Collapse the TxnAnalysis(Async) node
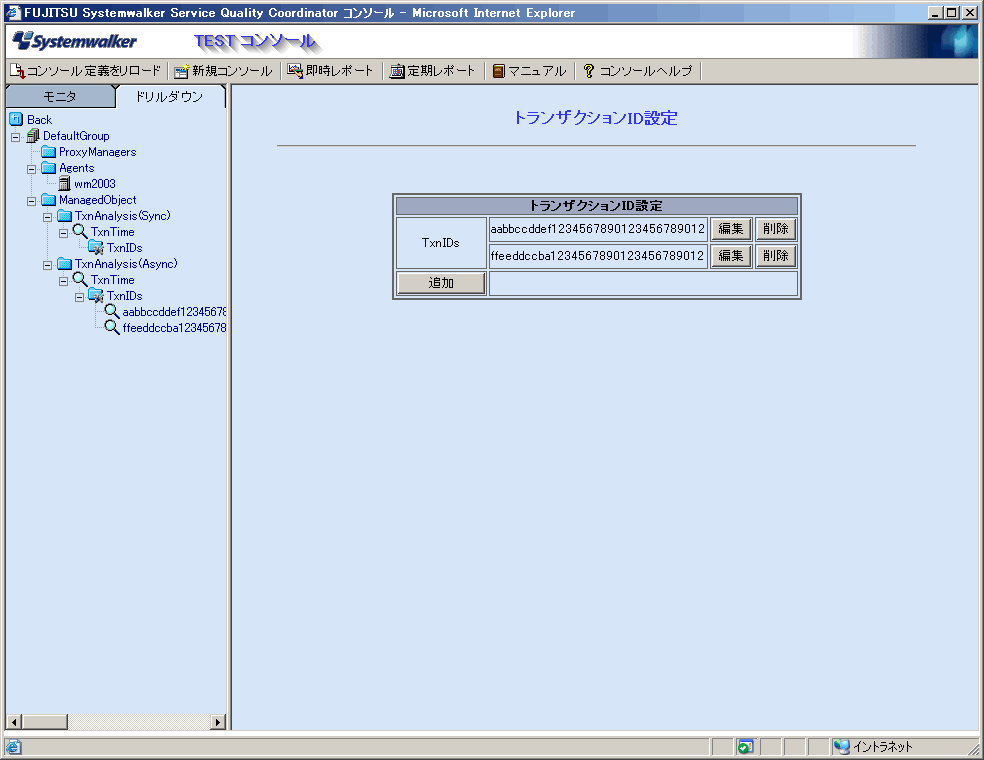Viewport: 984px width, 760px height. coord(47,265)
